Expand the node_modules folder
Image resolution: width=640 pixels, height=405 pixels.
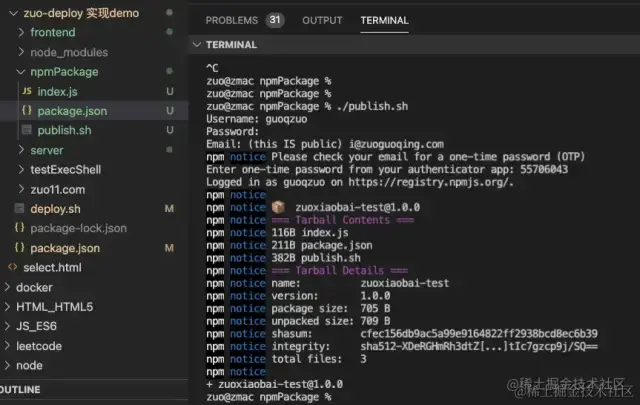point(21,52)
